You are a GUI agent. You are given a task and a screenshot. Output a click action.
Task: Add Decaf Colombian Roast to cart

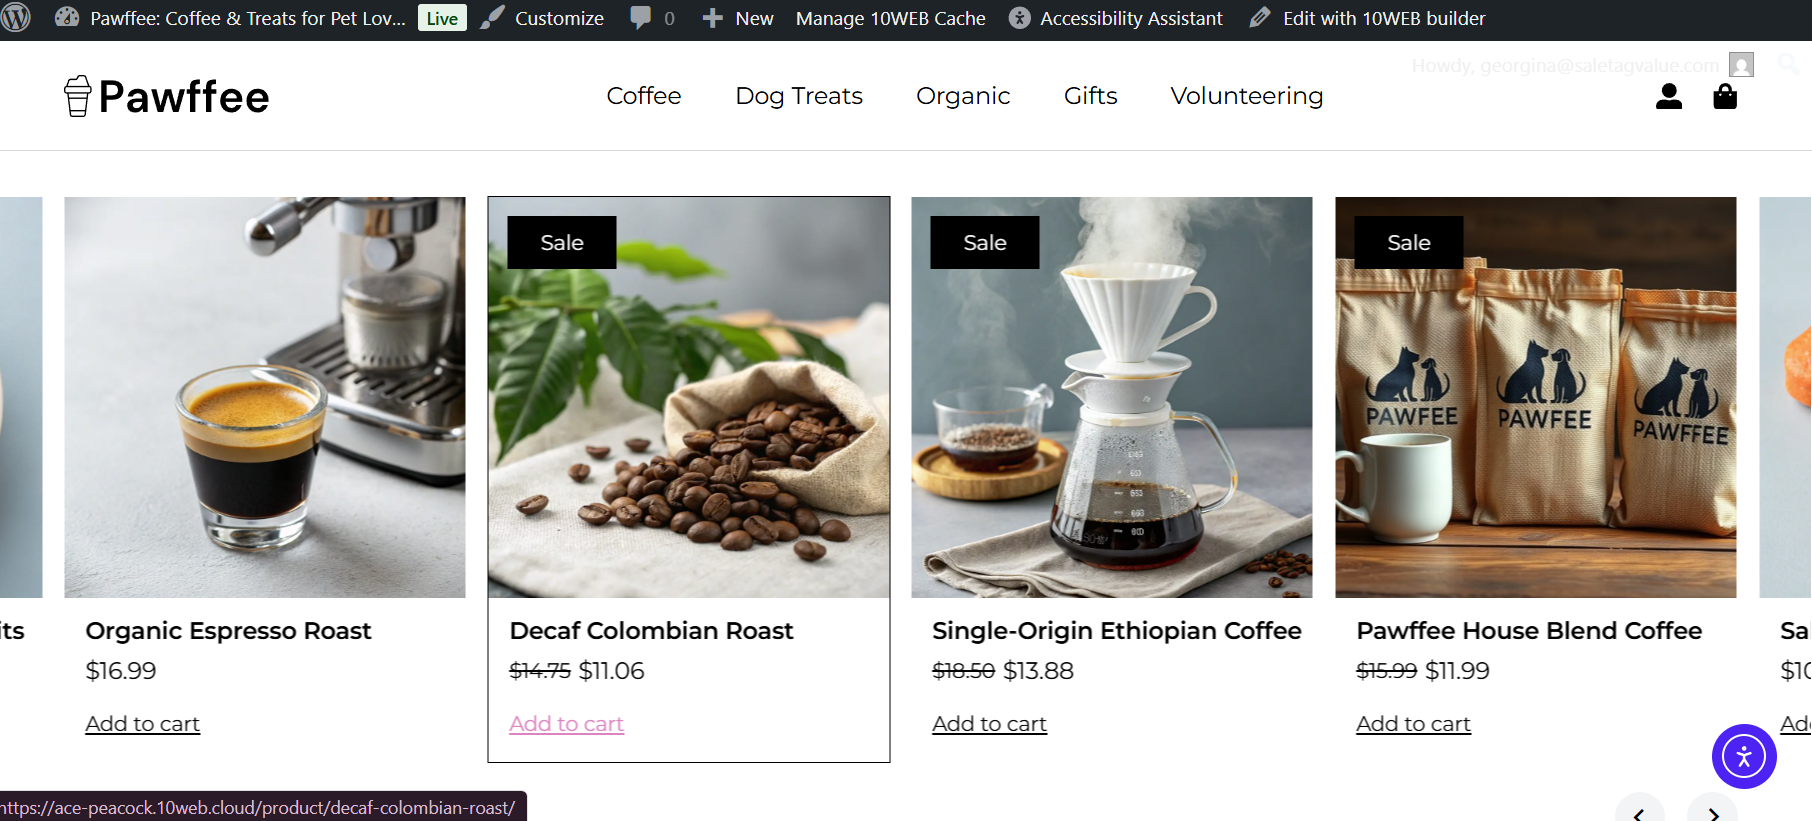pyautogui.click(x=567, y=724)
